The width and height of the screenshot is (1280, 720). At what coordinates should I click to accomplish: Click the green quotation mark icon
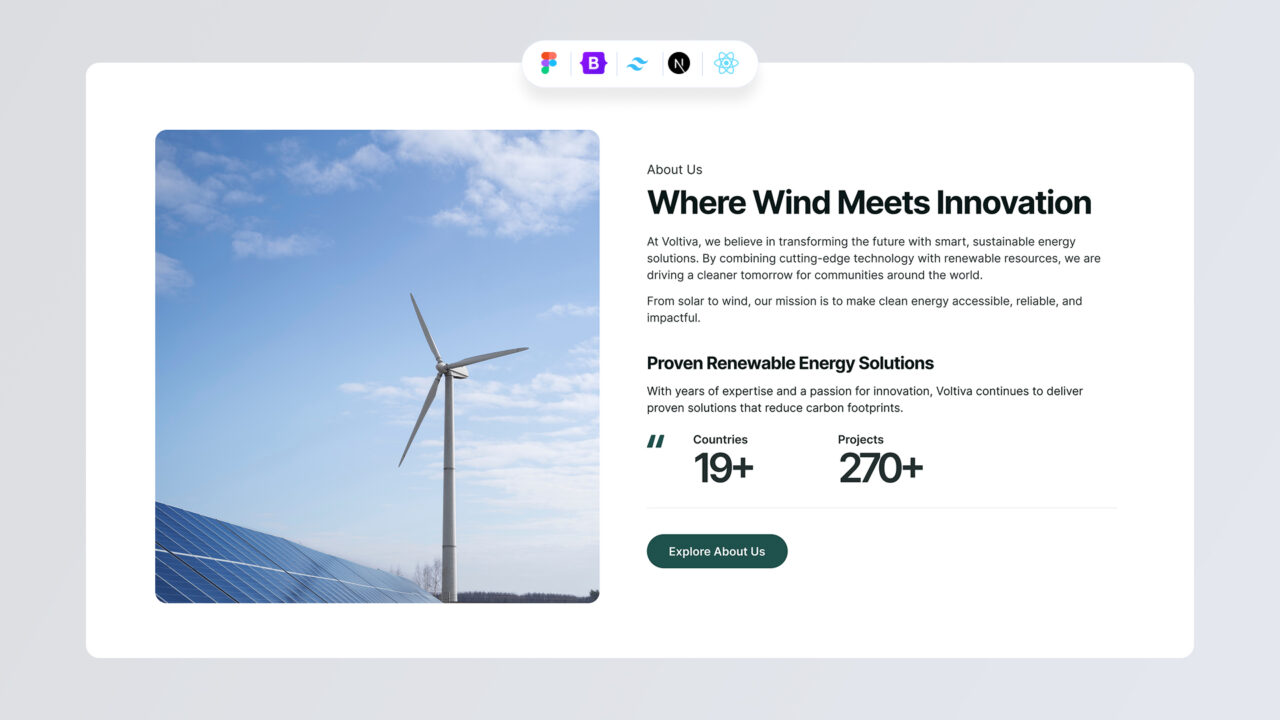[x=656, y=441]
